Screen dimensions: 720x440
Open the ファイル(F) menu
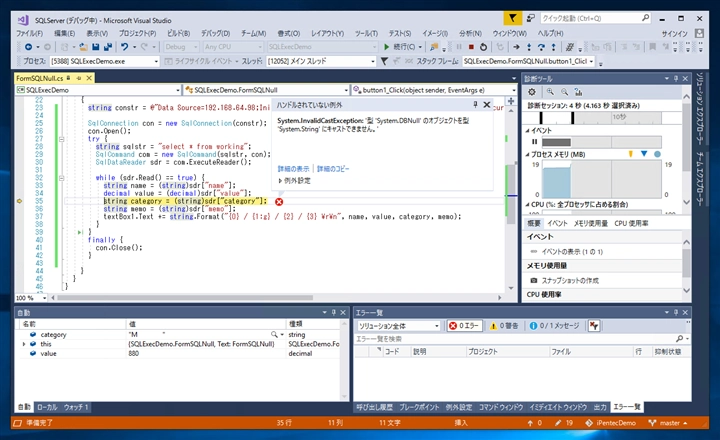click(29, 33)
